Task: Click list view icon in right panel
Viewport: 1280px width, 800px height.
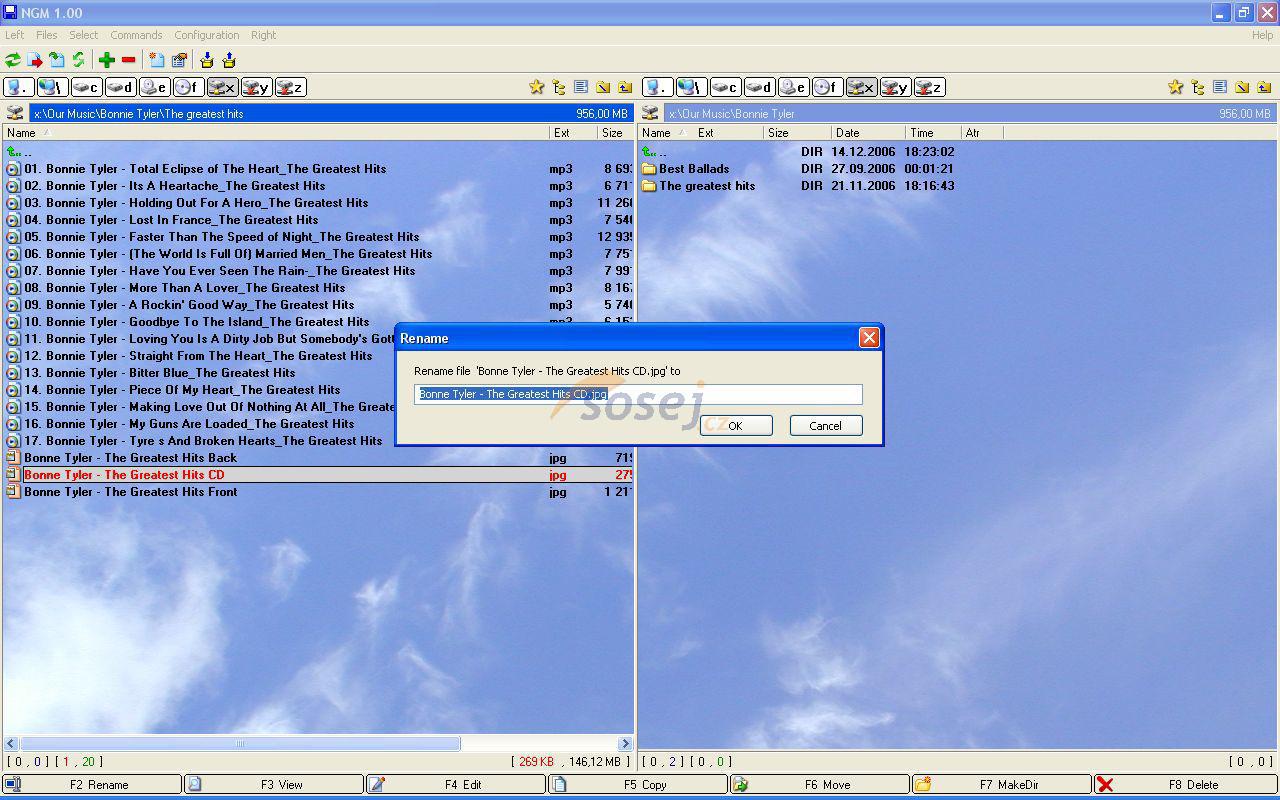Action: tap(1220, 87)
